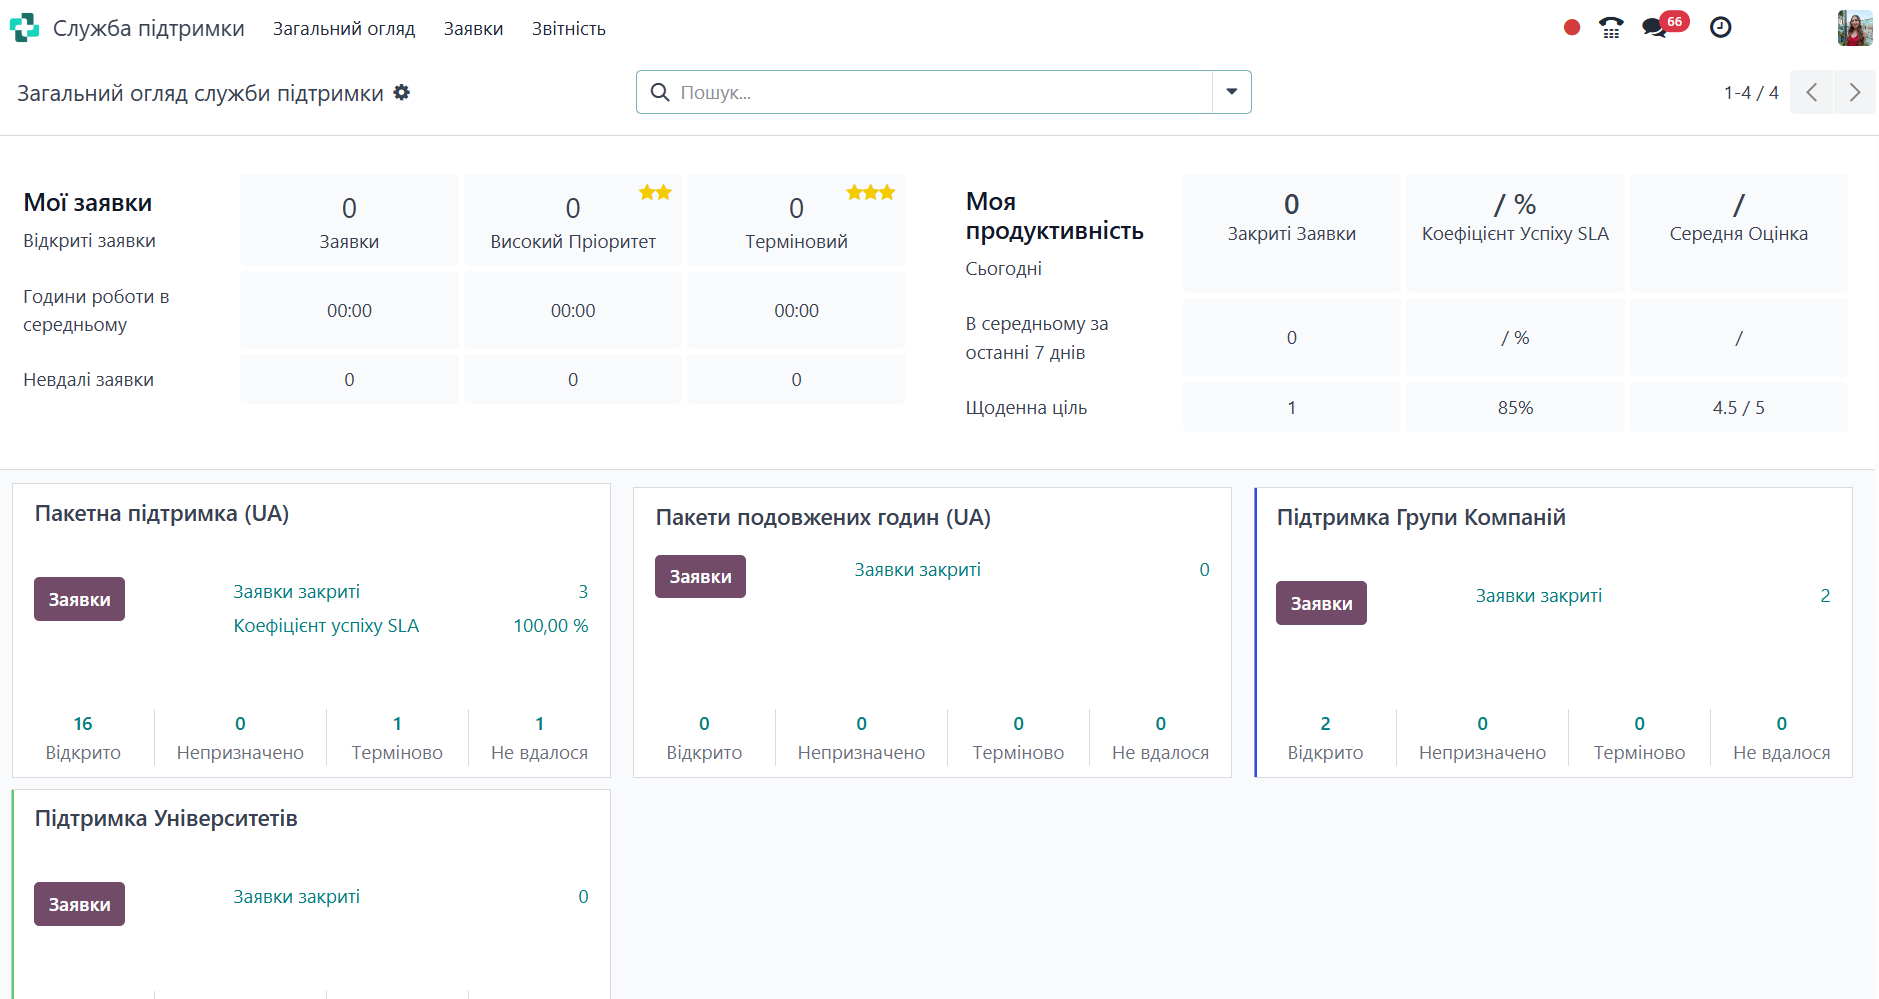The image size is (1879, 999).
Task: Go to next page arrow
Action: (x=1855, y=92)
